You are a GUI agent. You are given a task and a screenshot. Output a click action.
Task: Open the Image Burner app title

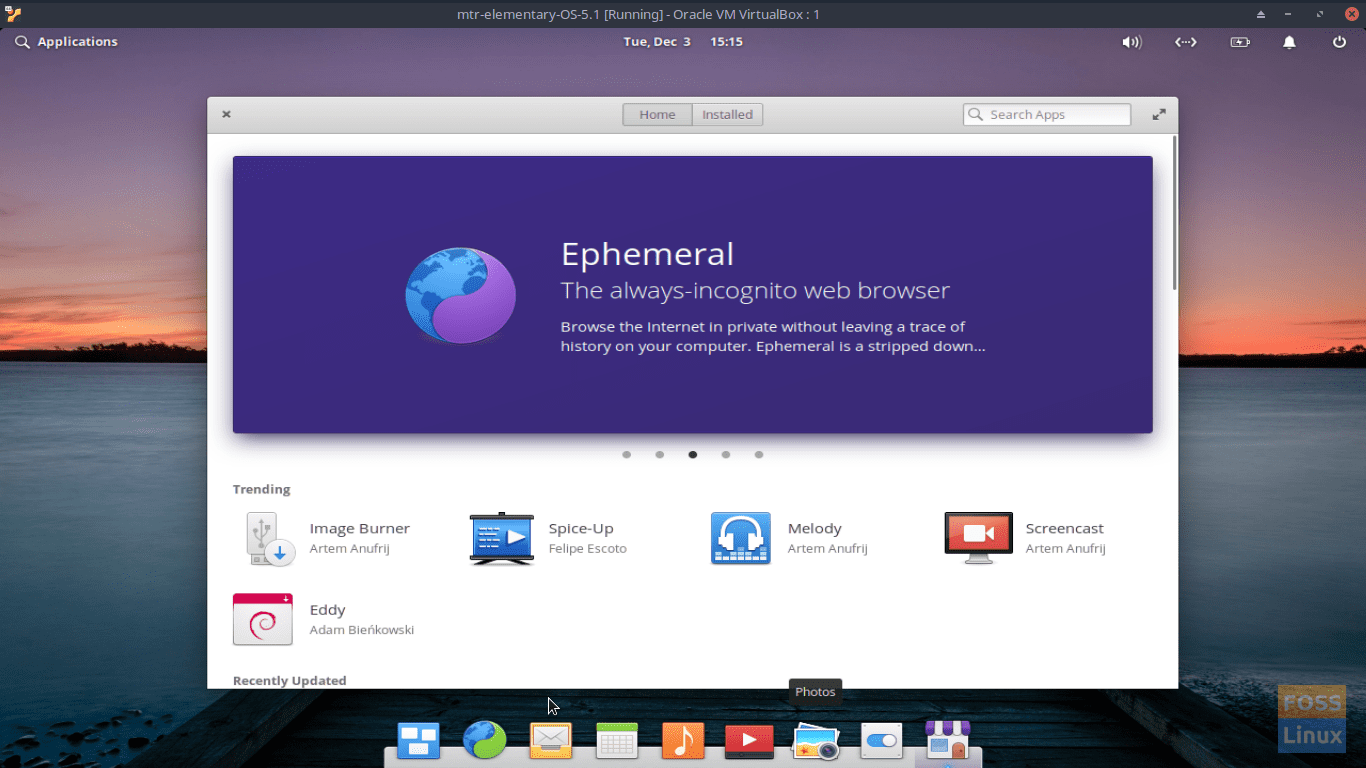pyautogui.click(x=360, y=529)
